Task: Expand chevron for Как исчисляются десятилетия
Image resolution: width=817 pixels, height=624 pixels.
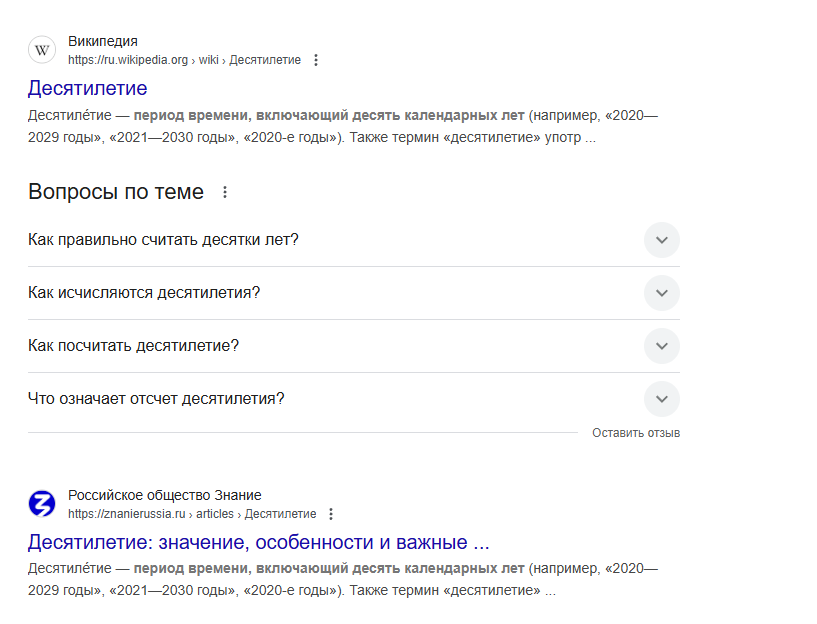Action: point(662,293)
